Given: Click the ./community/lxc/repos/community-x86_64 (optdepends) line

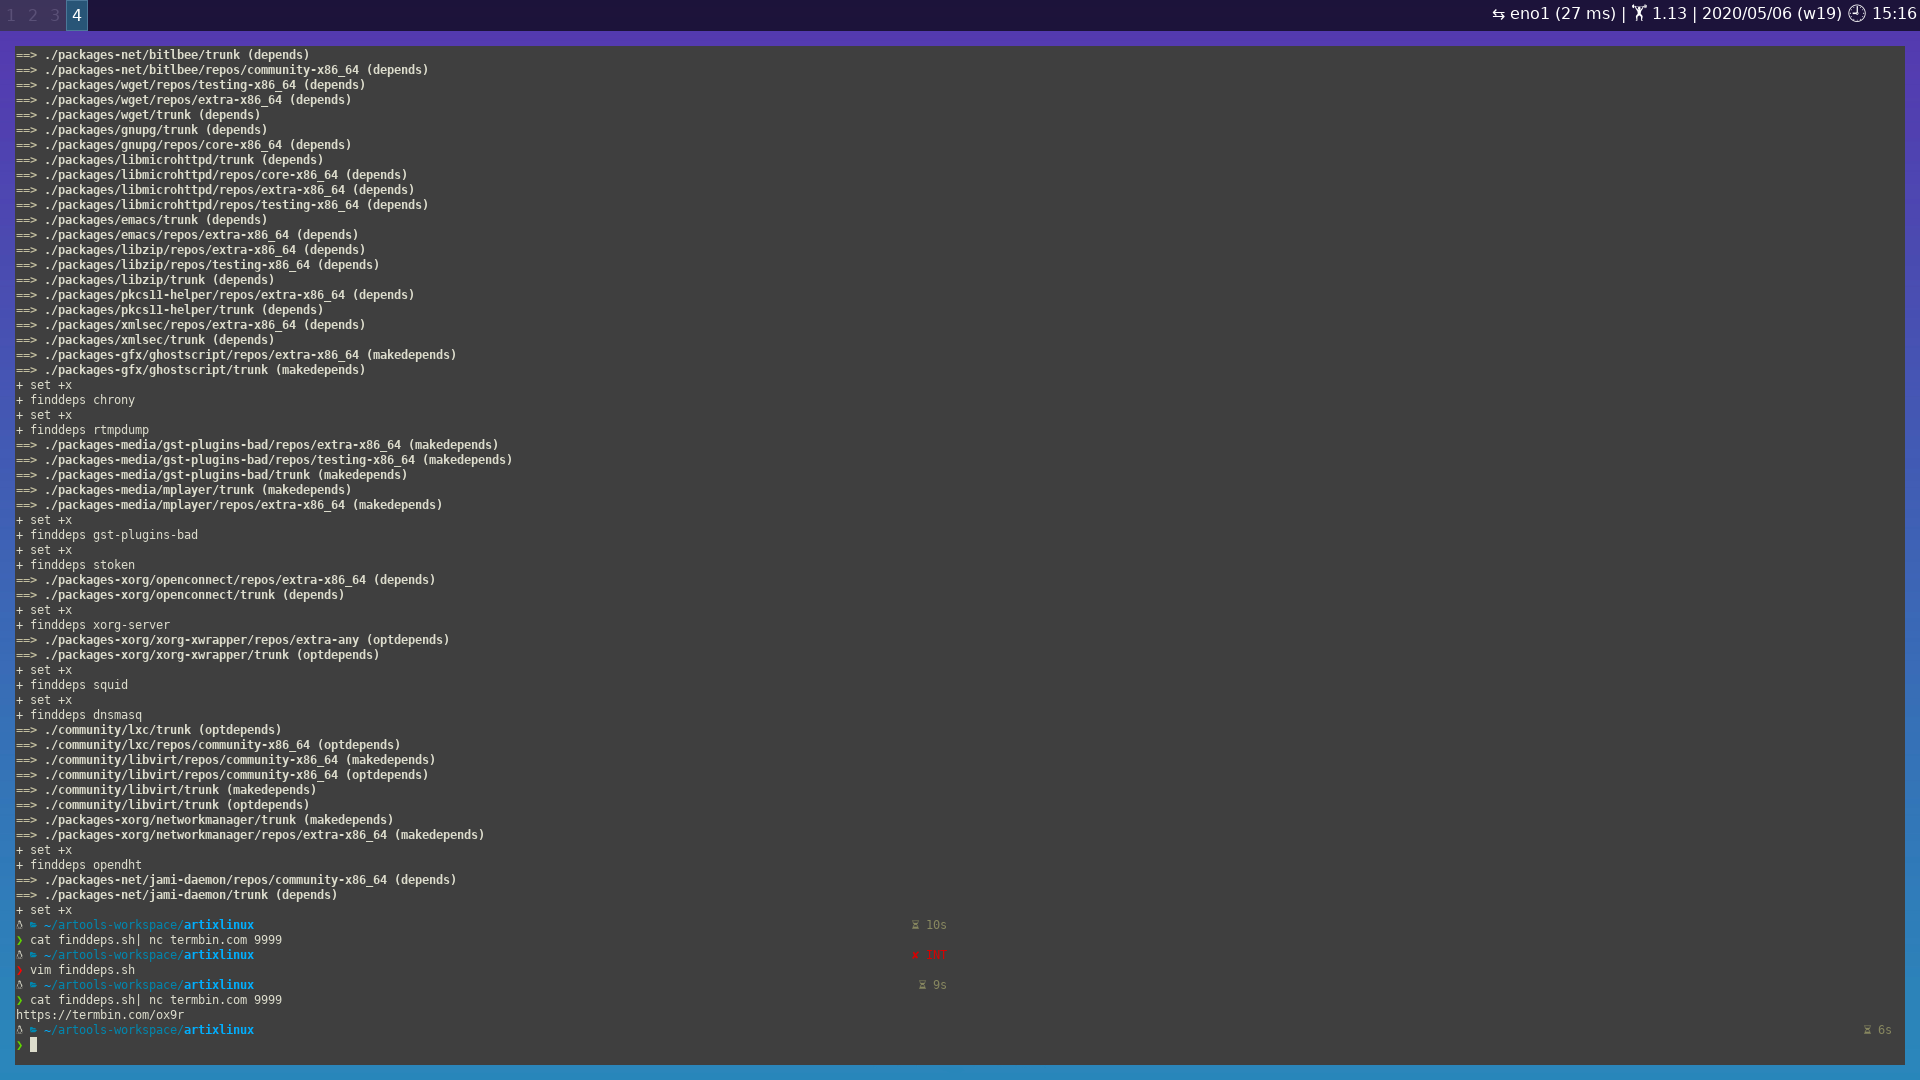Looking at the screenshot, I should coord(208,745).
